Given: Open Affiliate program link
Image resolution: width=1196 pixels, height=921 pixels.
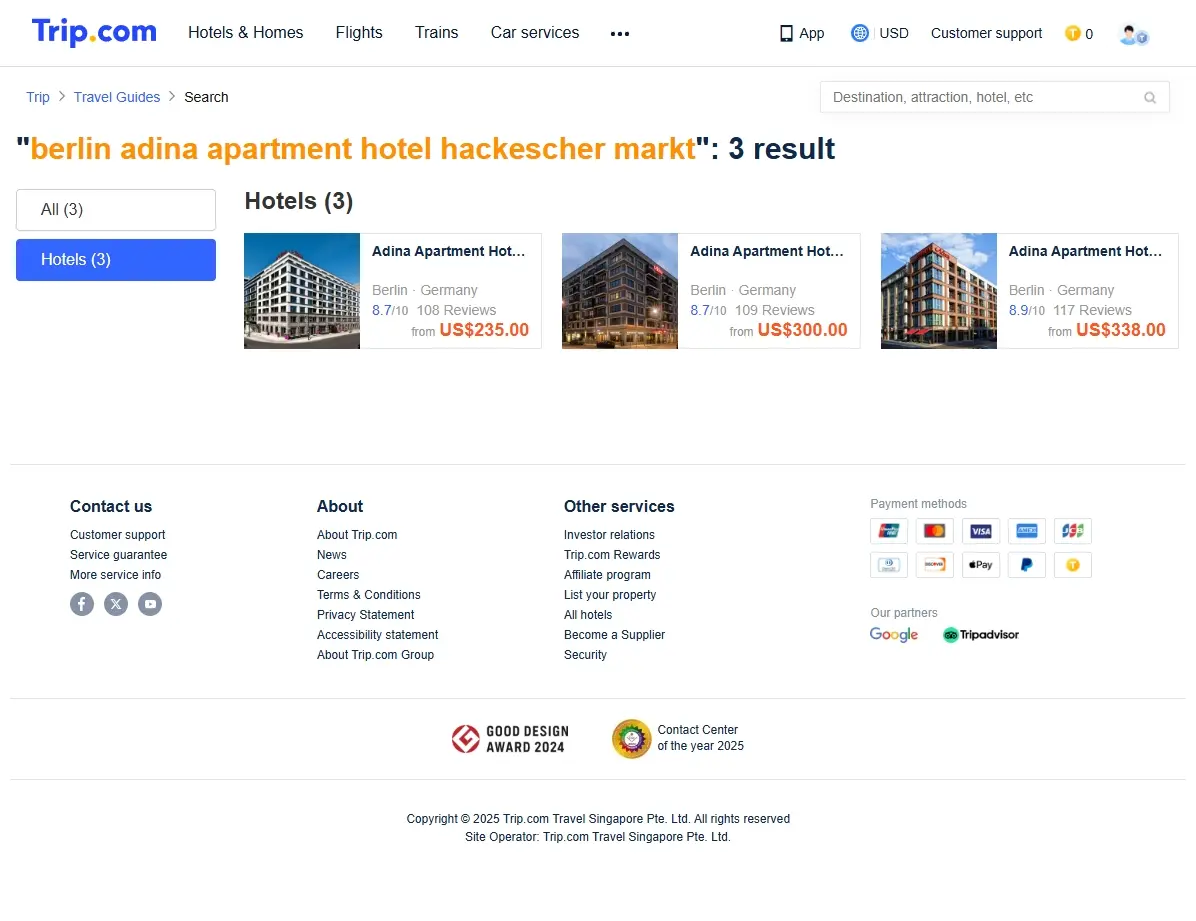Looking at the screenshot, I should coord(607,575).
